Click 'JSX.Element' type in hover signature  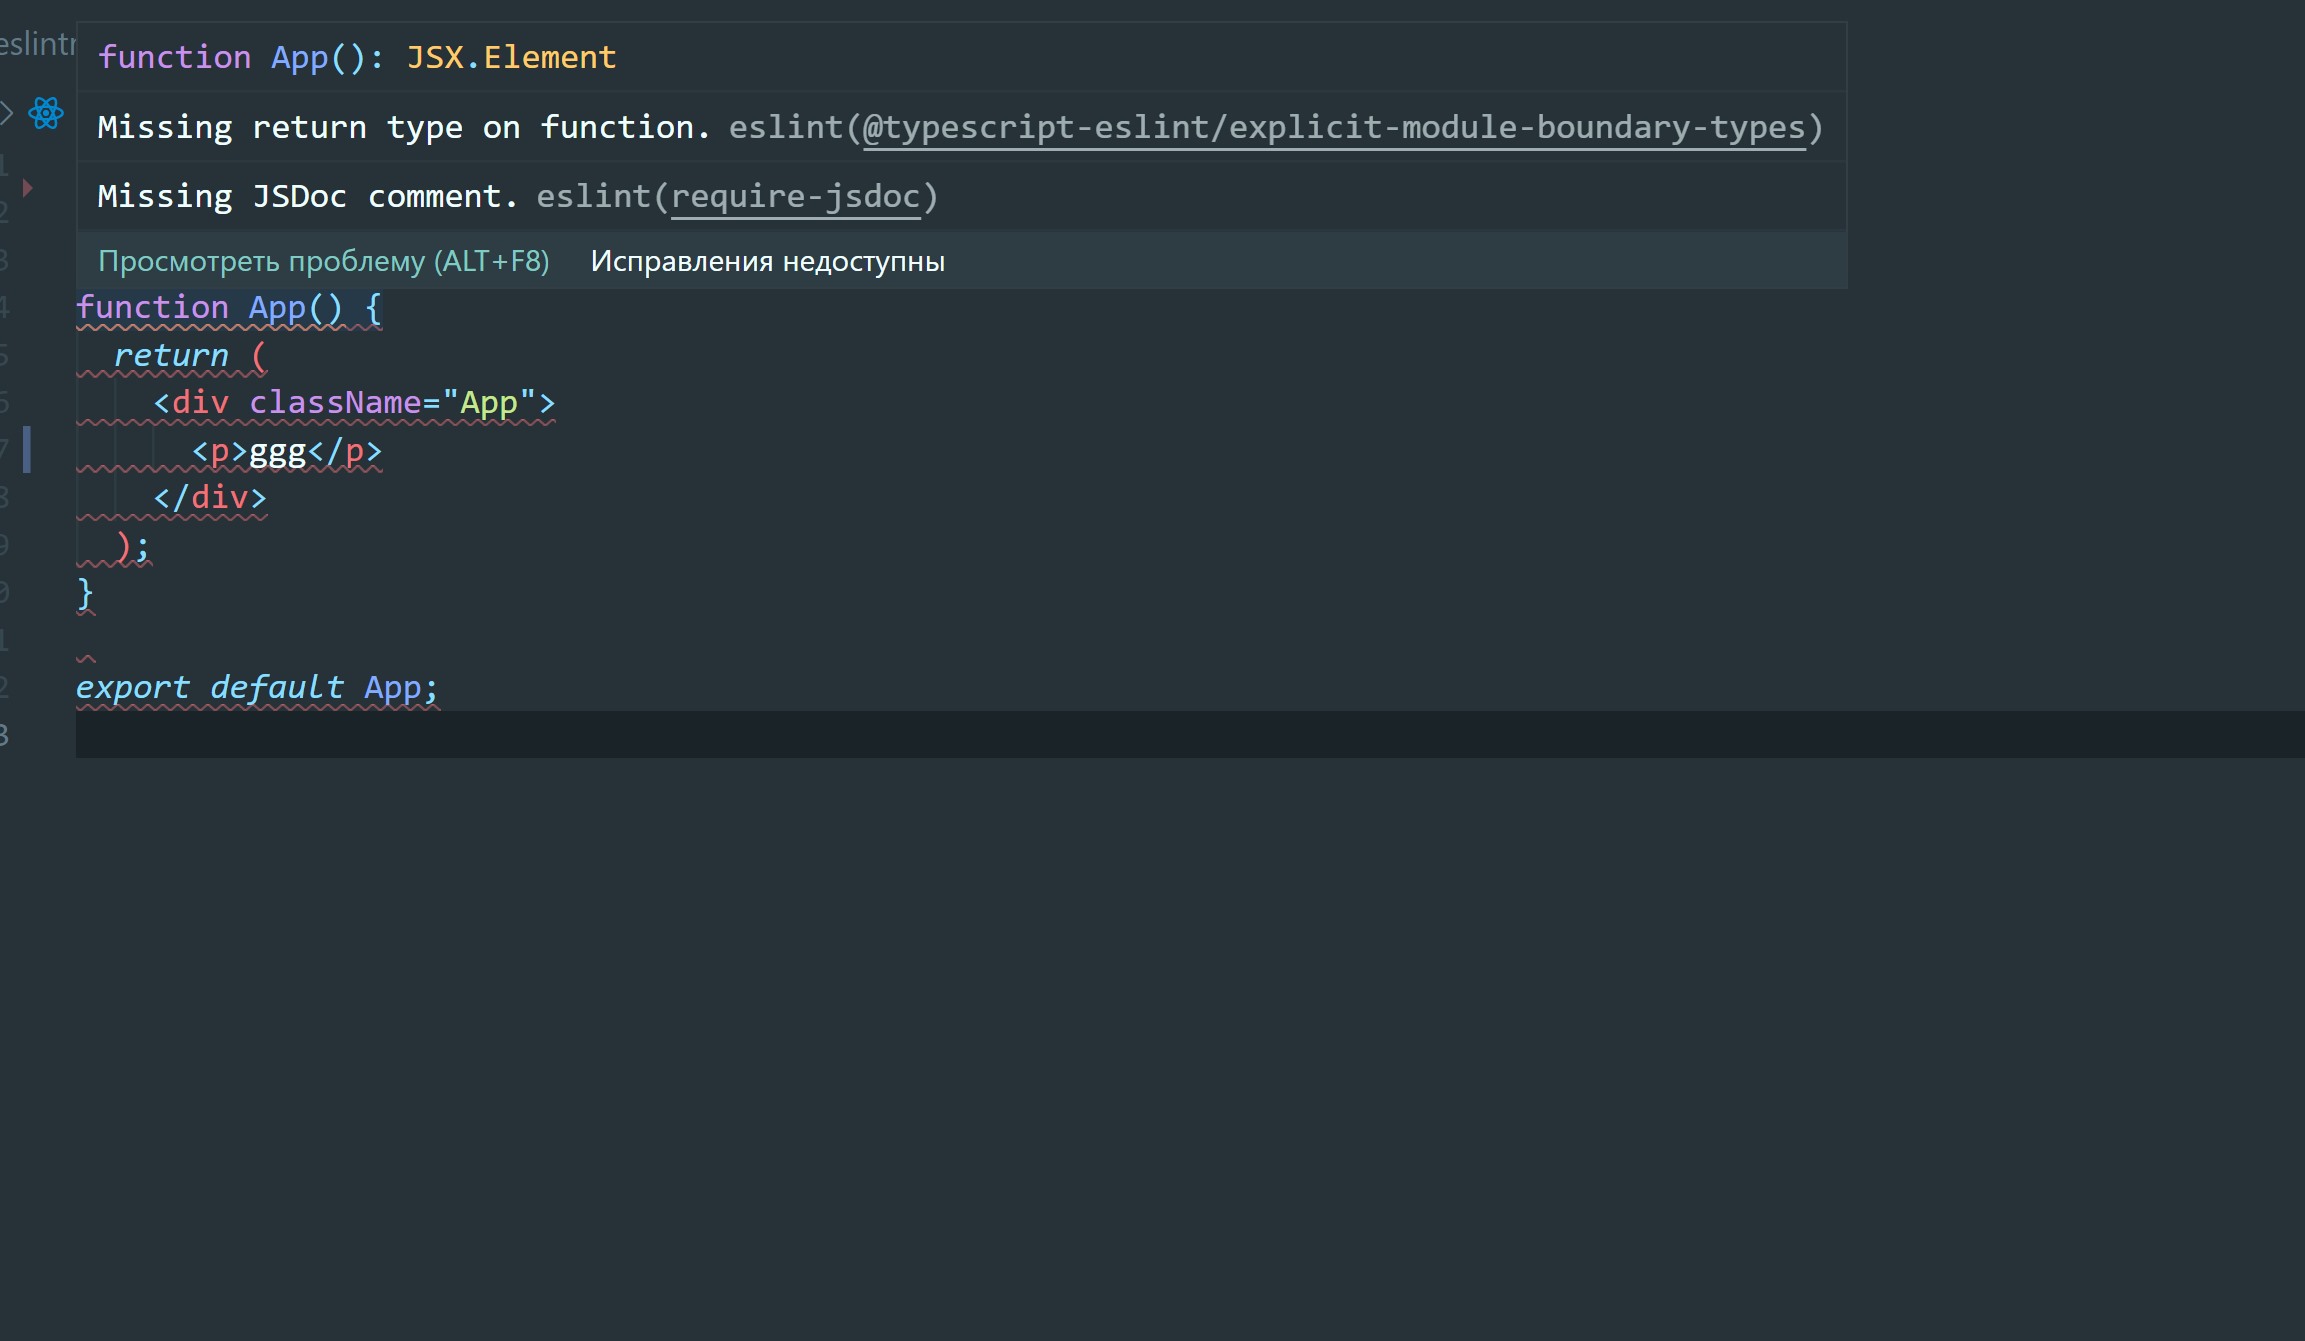[x=511, y=58]
